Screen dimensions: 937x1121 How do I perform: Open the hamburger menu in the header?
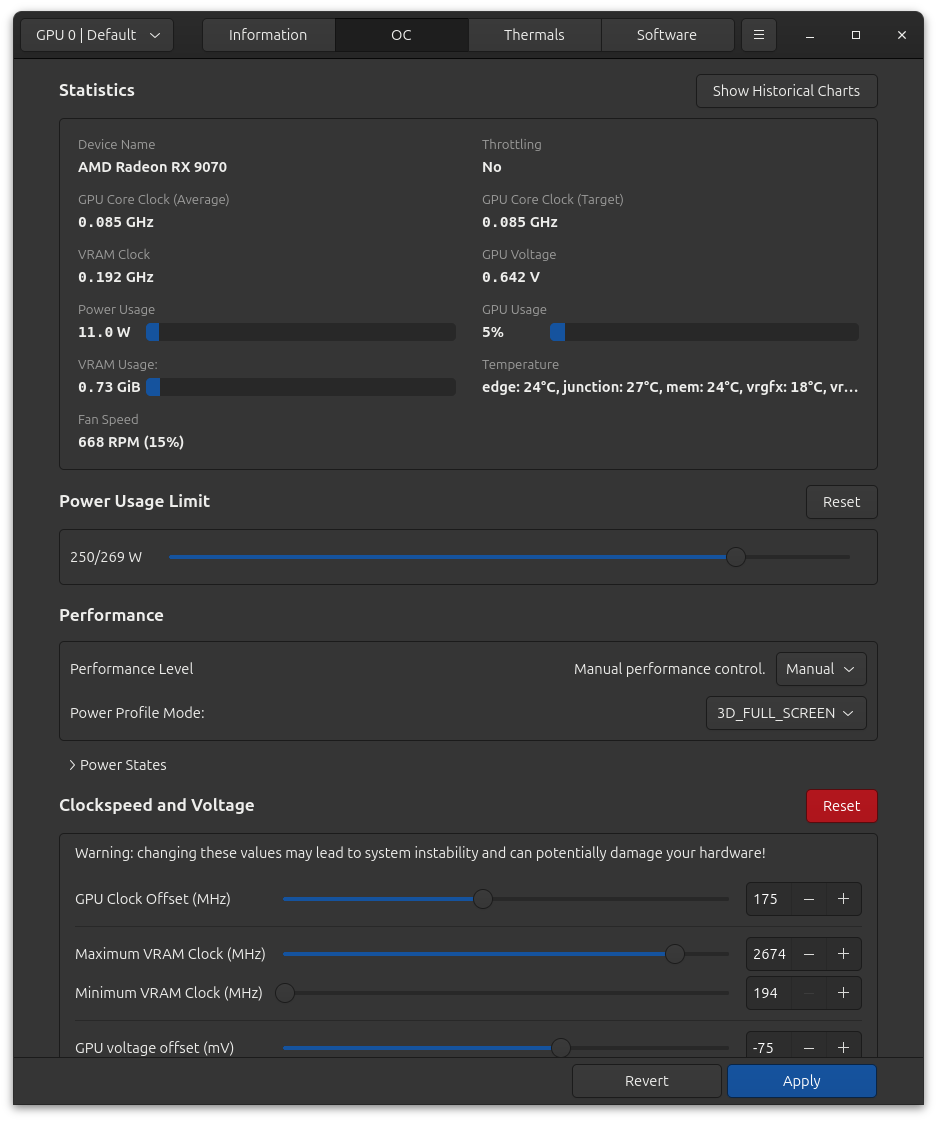point(758,35)
